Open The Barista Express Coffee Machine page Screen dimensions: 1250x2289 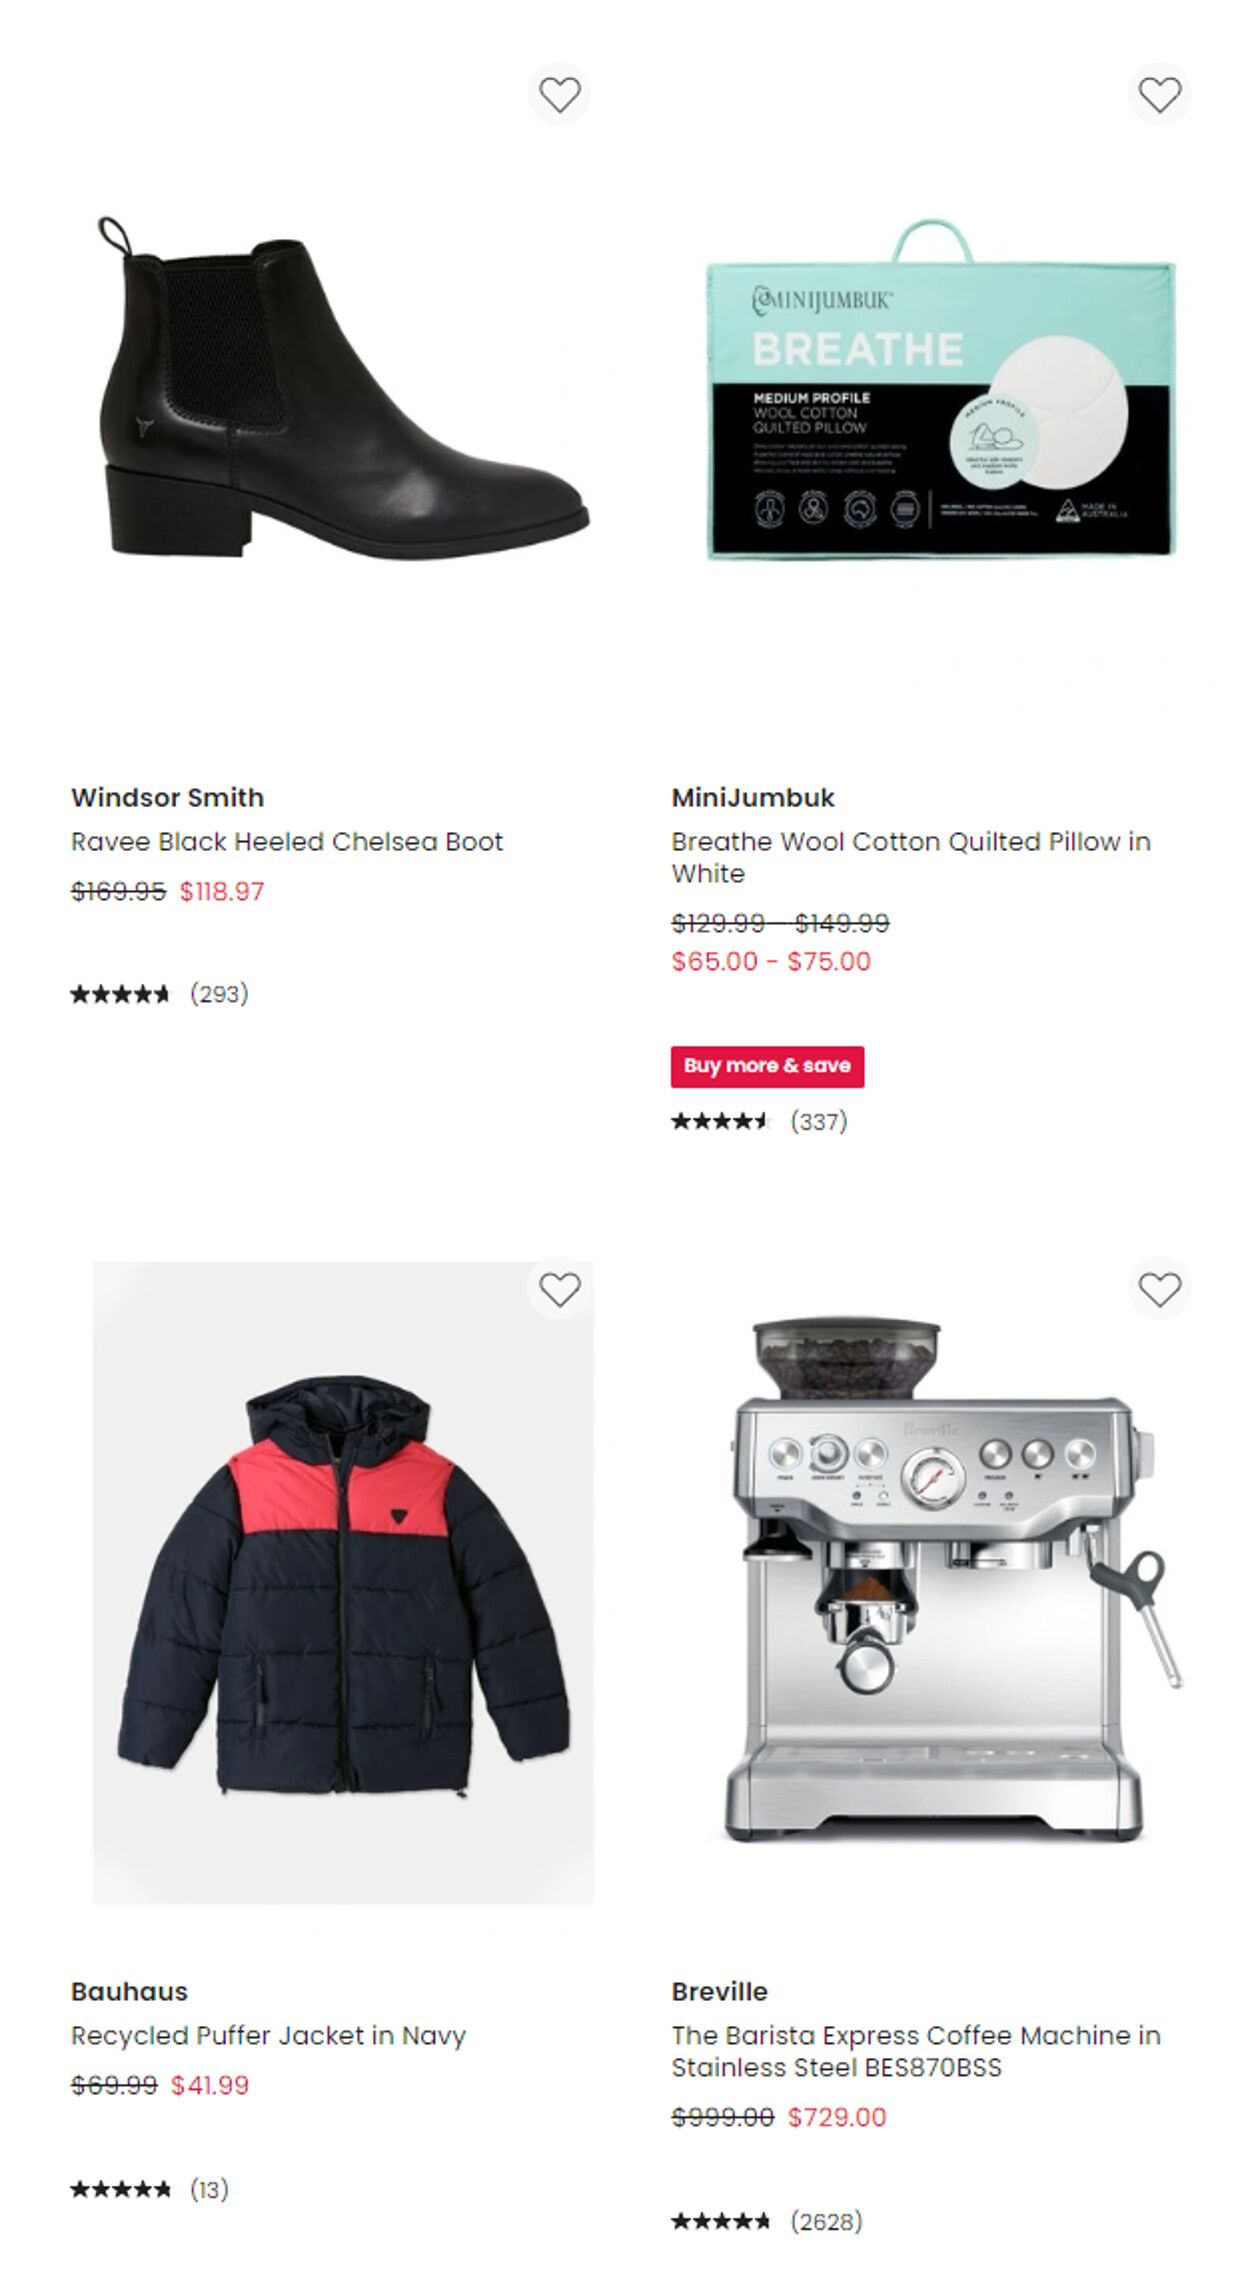pyautogui.click(x=916, y=2051)
